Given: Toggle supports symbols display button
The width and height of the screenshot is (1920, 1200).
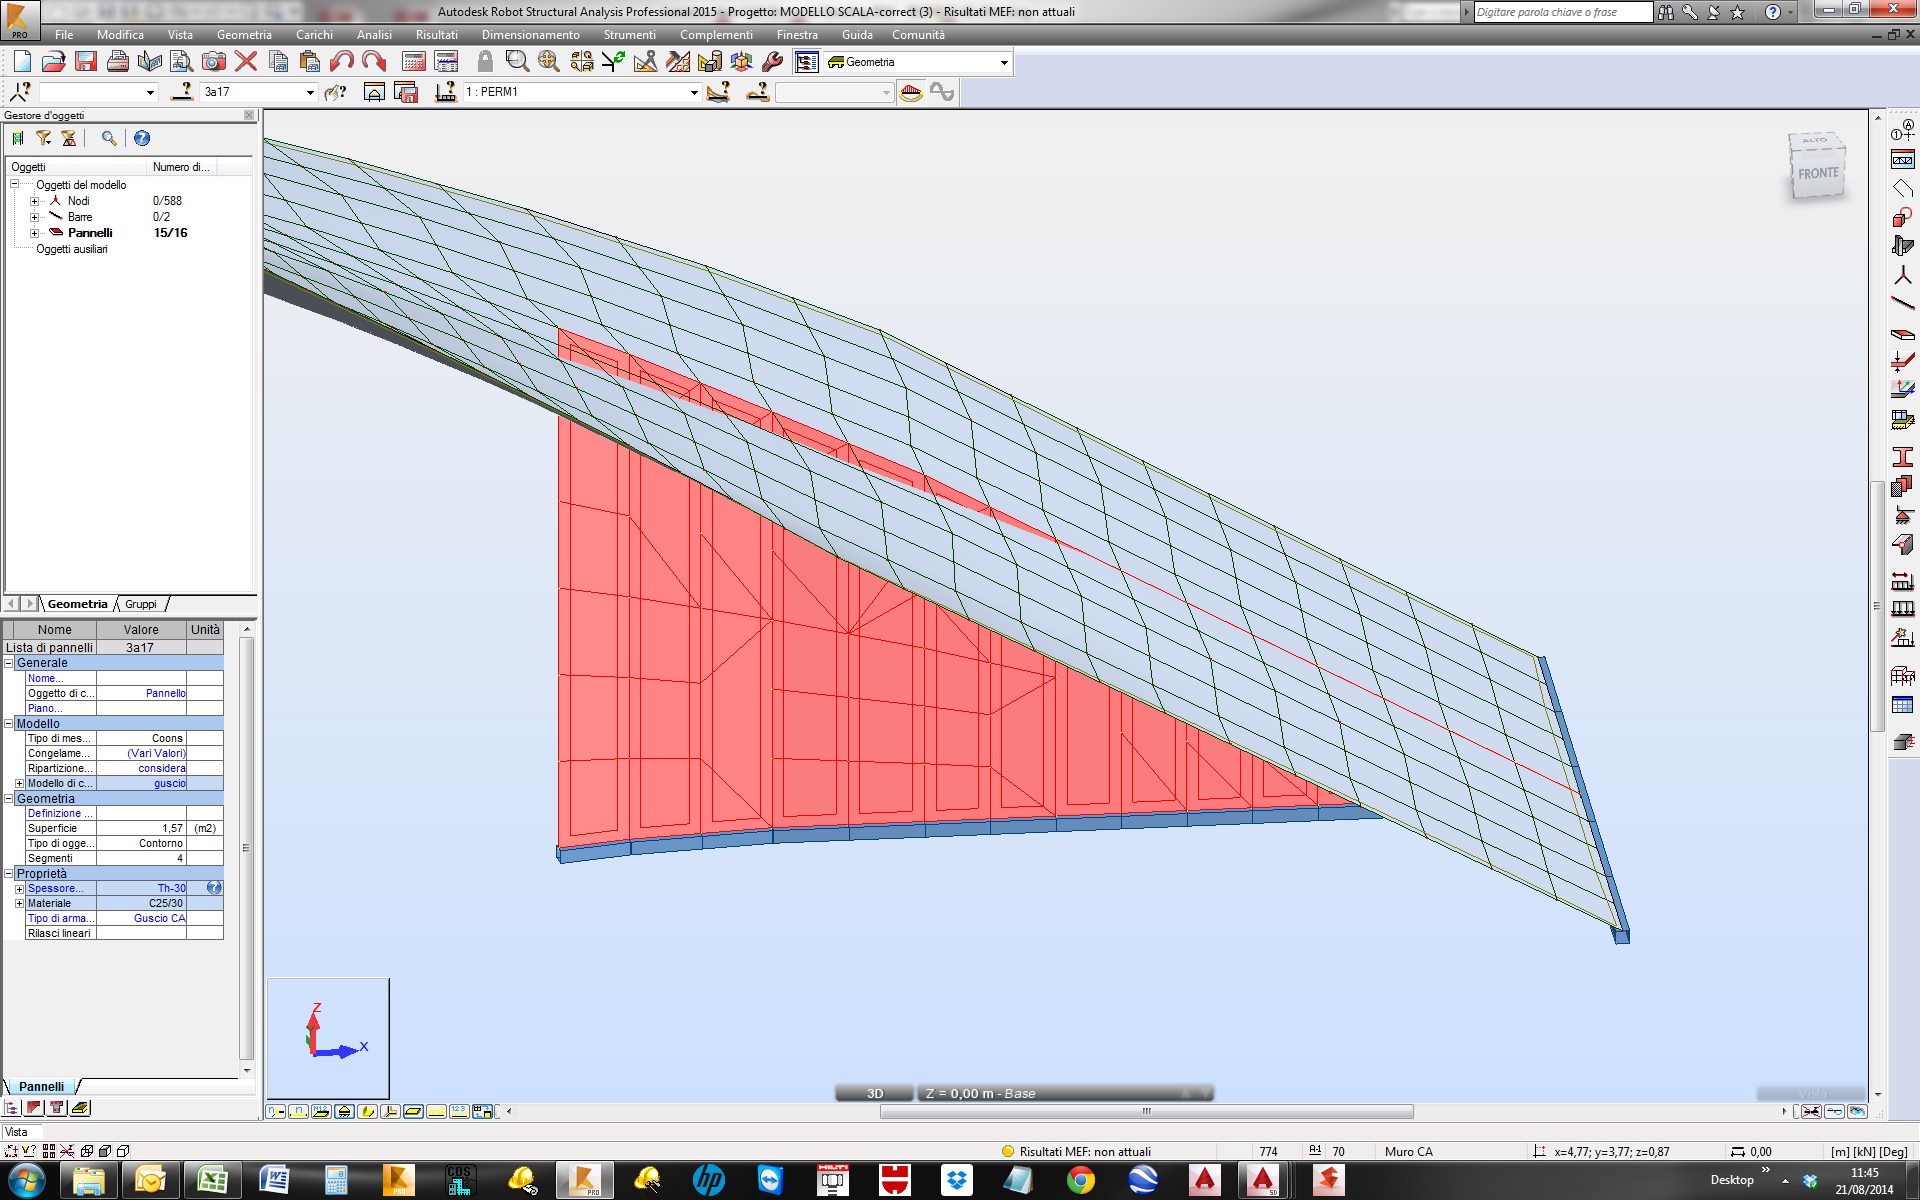Looking at the screenshot, I should [344, 1111].
